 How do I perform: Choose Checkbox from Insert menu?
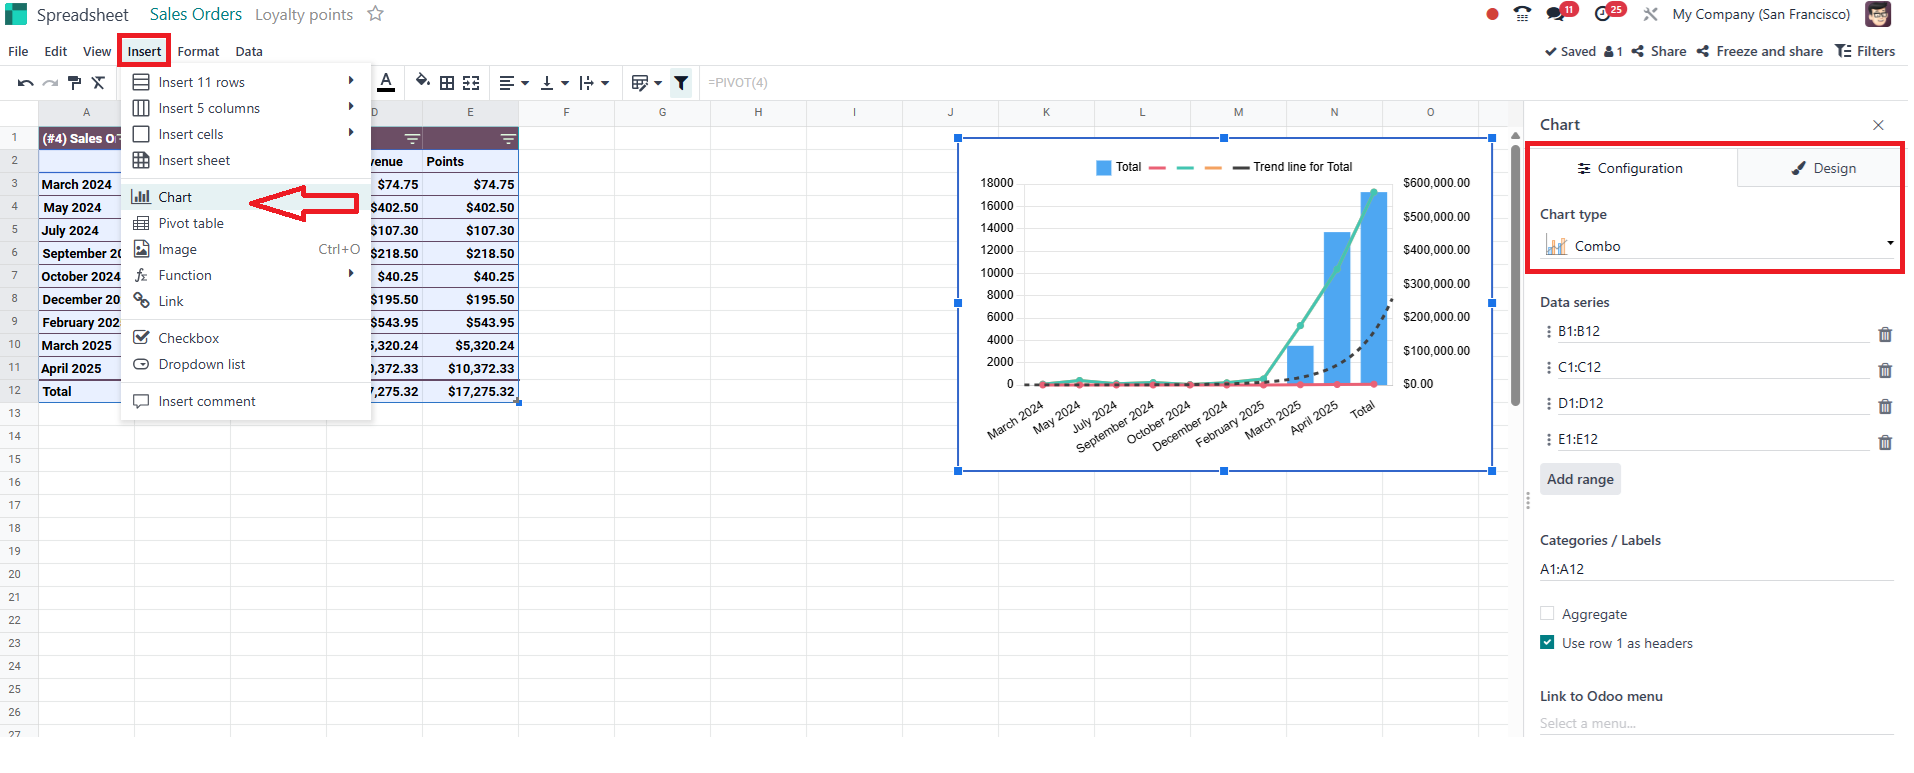tap(245, 338)
